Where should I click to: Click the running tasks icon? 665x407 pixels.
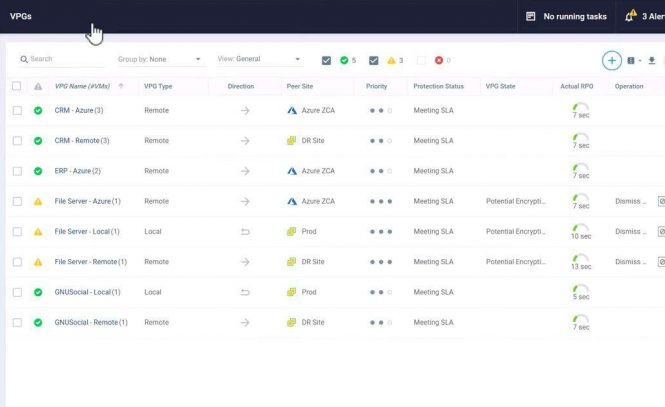(531, 16)
